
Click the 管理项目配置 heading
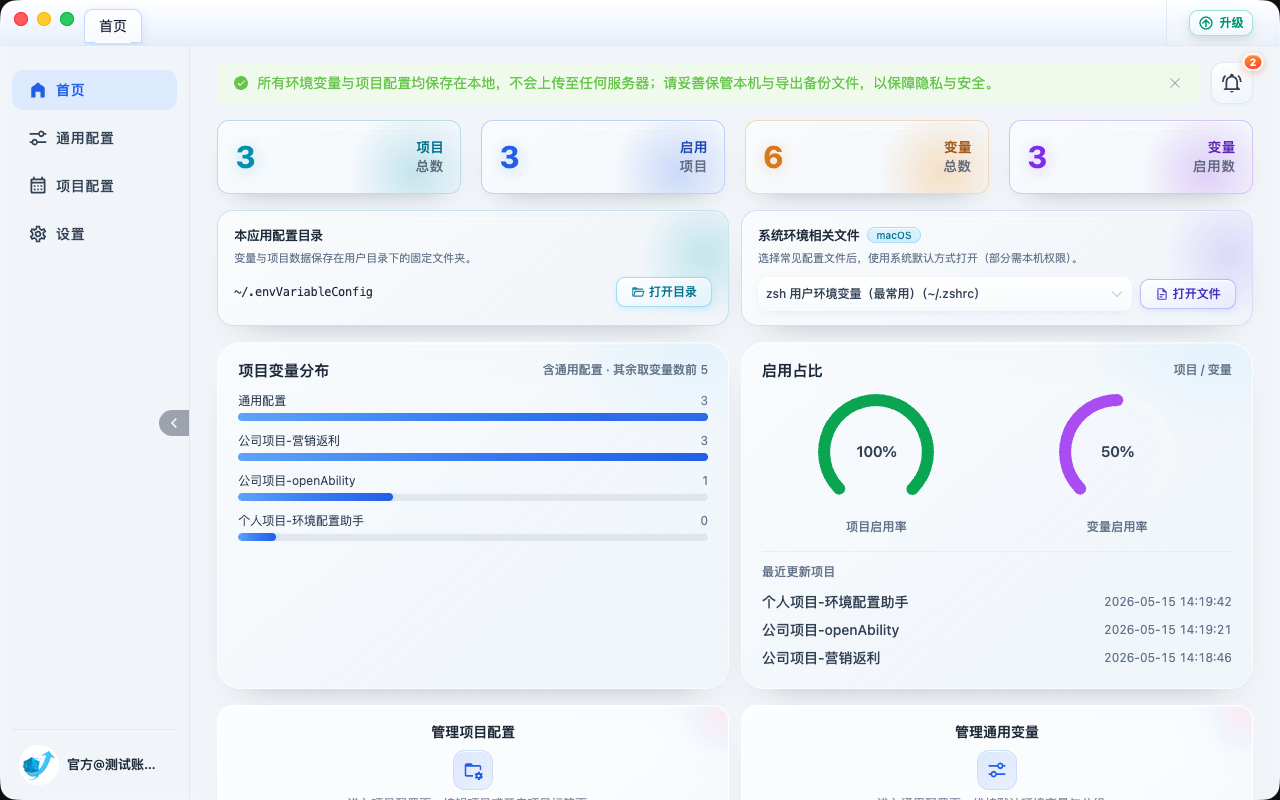coord(473,732)
